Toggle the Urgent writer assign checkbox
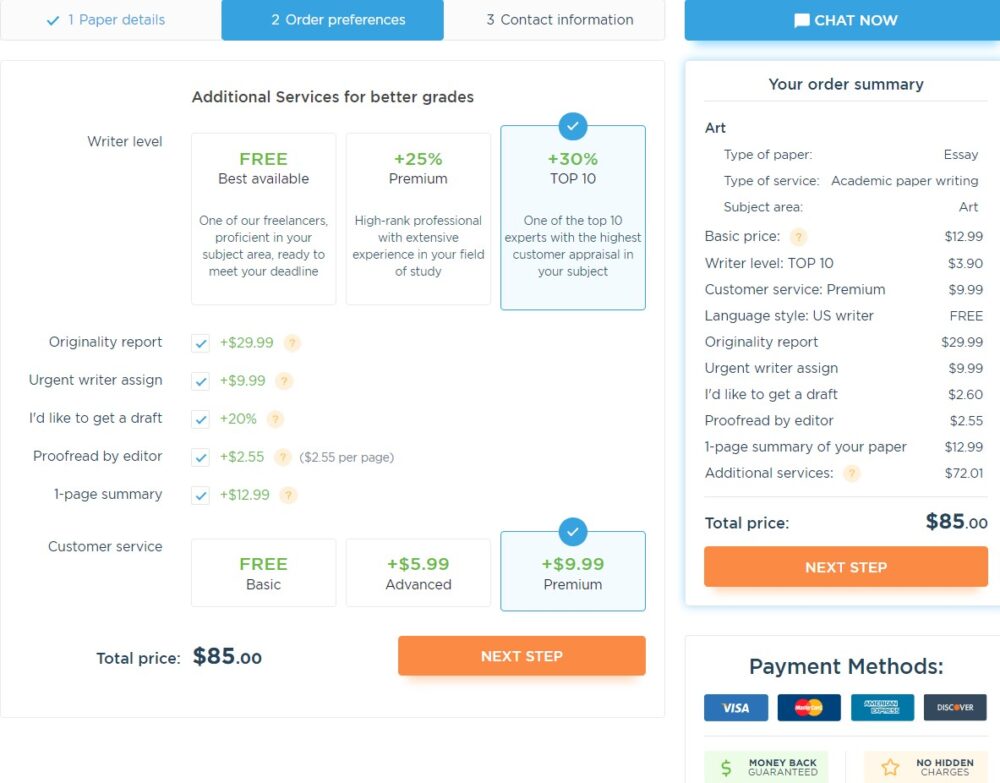The height and width of the screenshot is (783, 1000). click(200, 381)
